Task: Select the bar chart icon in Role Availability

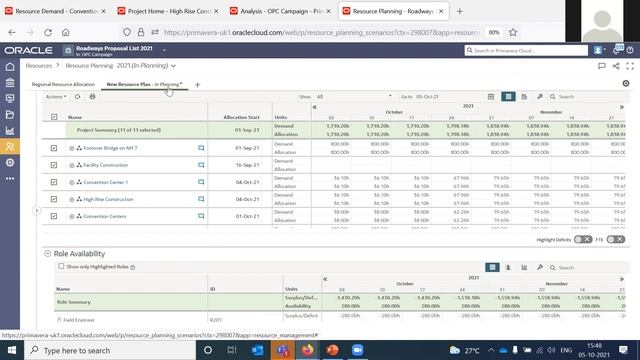Action: click(509, 267)
